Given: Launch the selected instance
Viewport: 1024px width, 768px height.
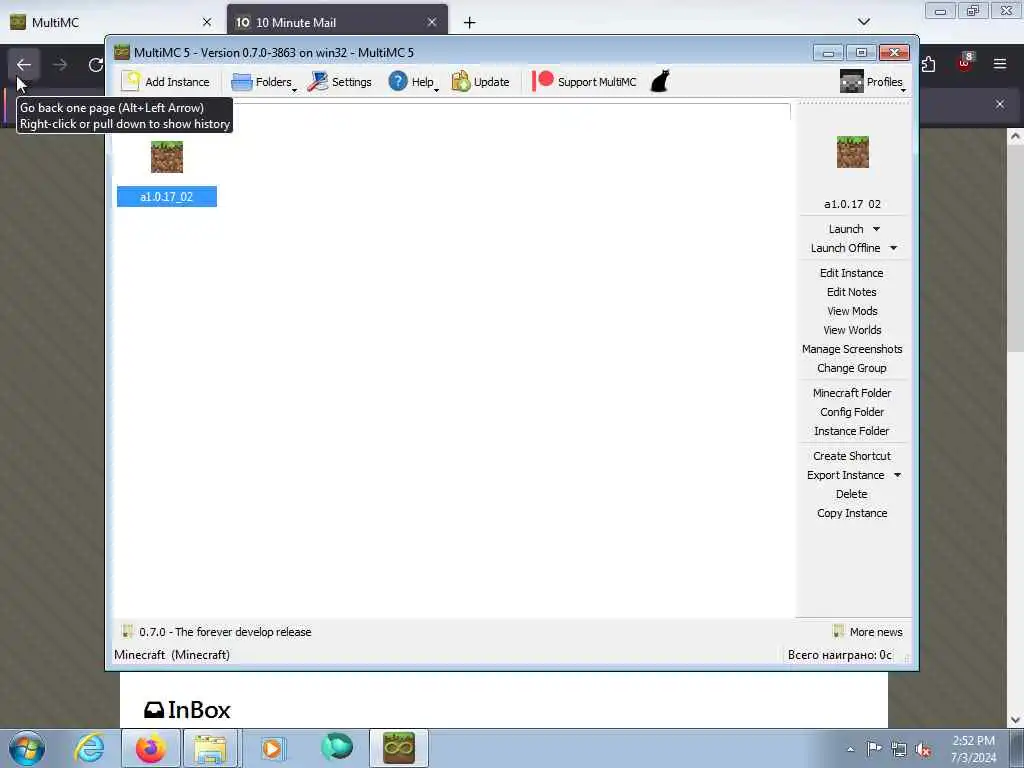Looking at the screenshot, I should click(x=846, y=229).
